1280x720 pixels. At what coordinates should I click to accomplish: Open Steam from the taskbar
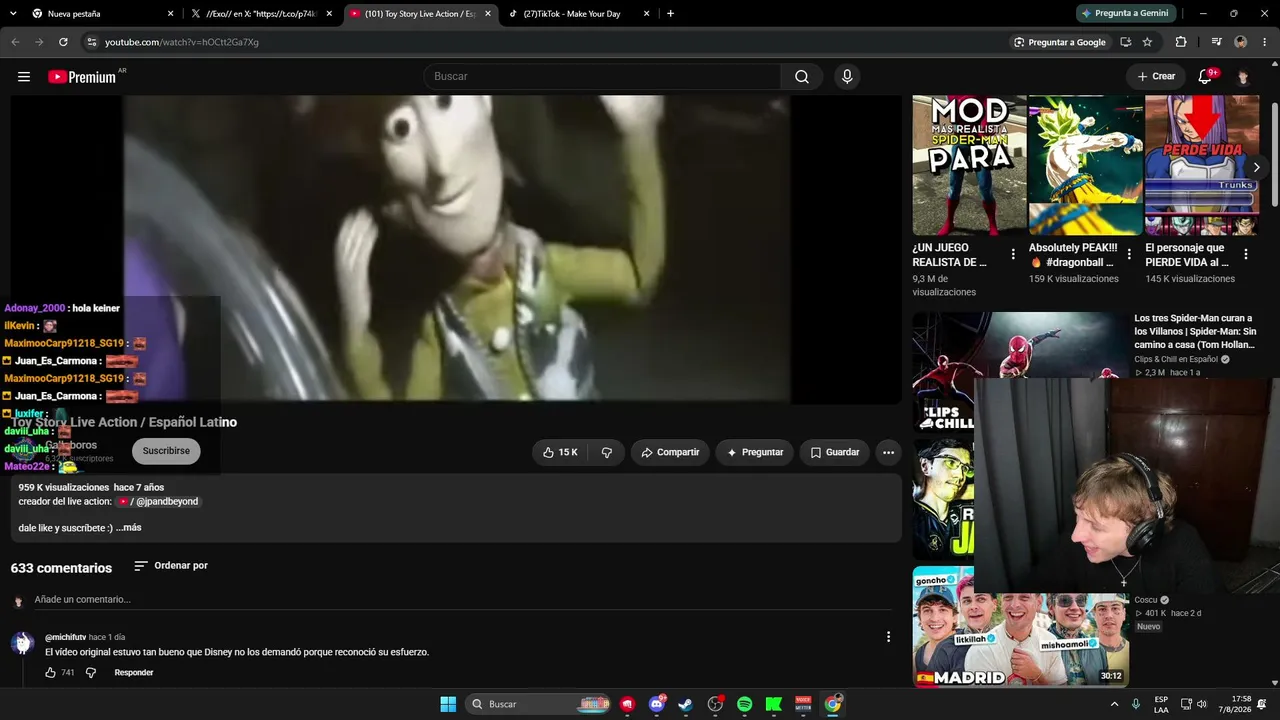point(685,704)
